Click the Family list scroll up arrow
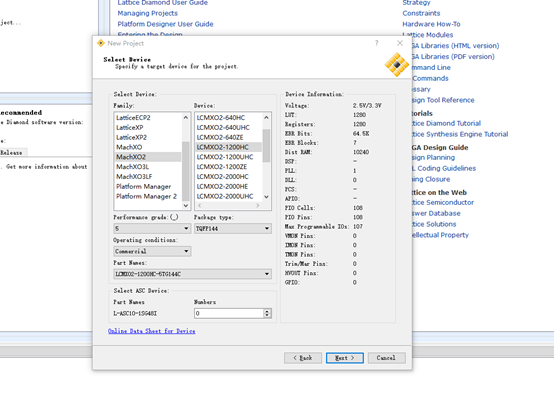 click(x=186, y=117)
